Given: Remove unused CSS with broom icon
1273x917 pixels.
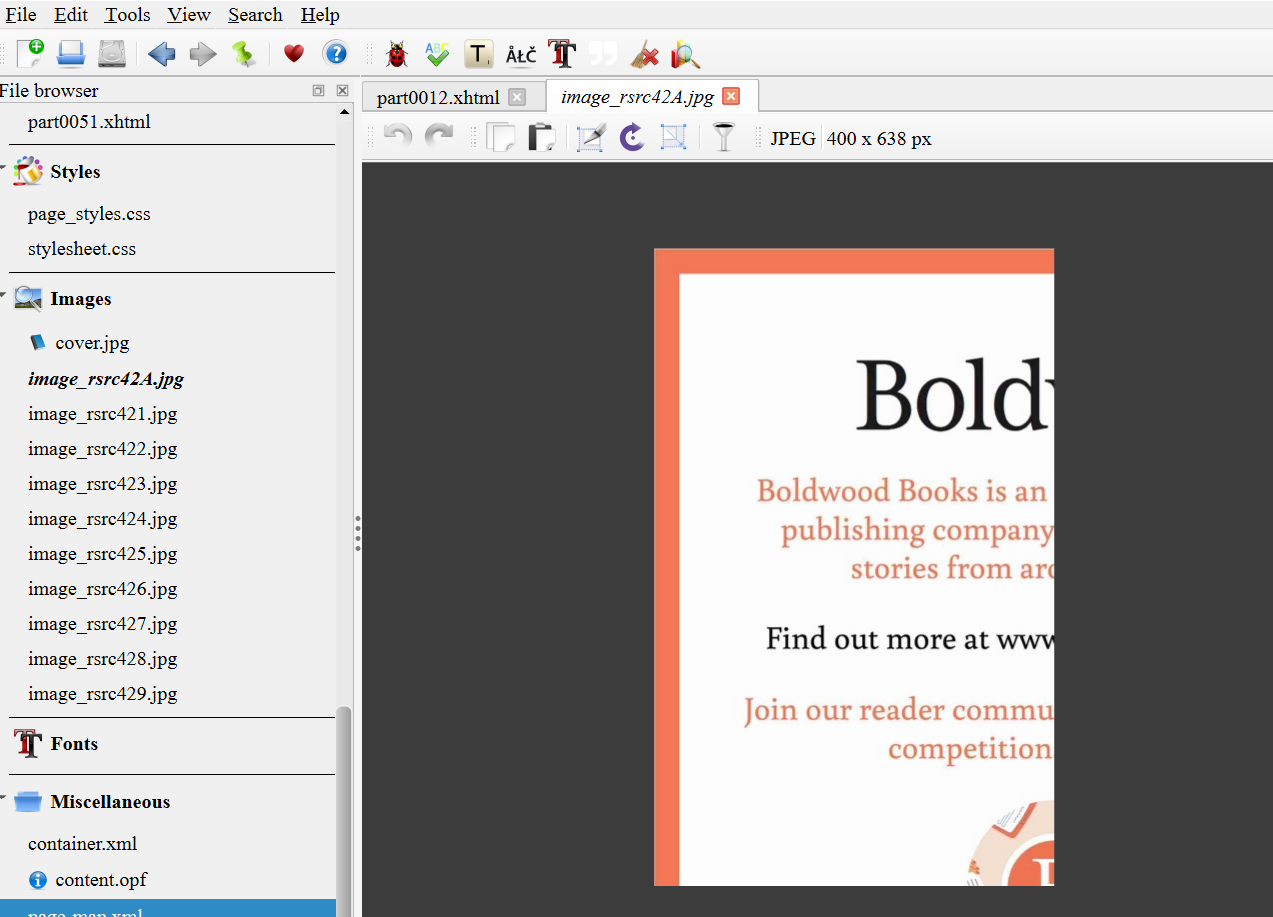Looking at the screenshot, I should 645,54.
